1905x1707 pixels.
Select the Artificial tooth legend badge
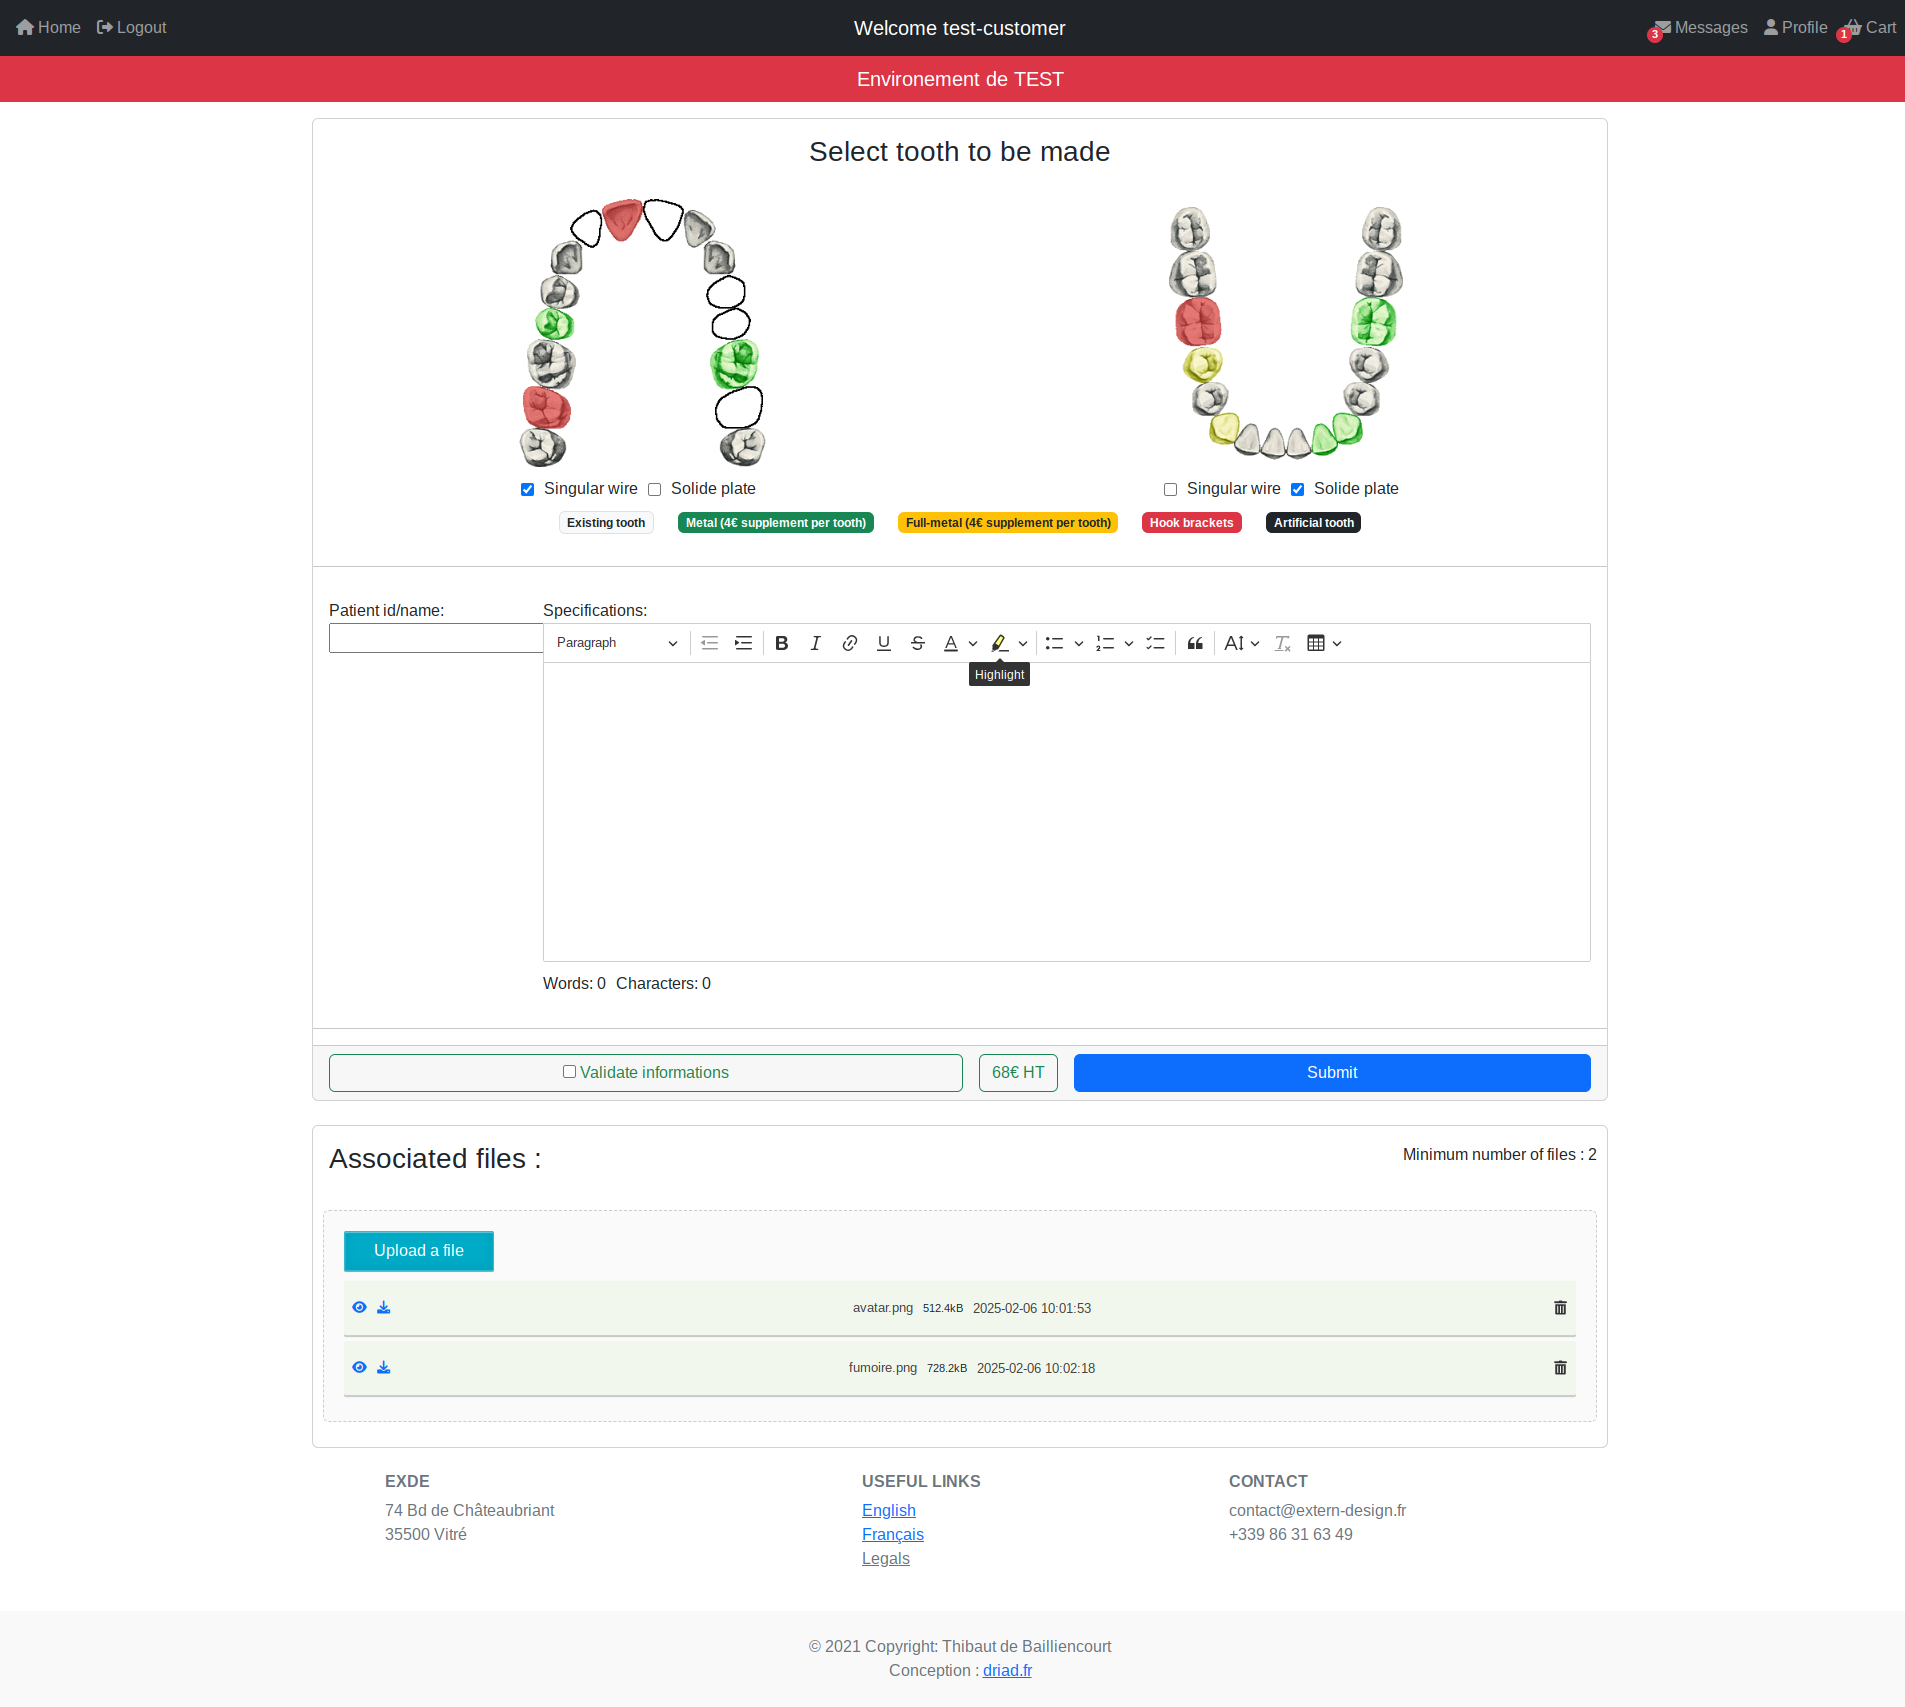click(1314, 523)
